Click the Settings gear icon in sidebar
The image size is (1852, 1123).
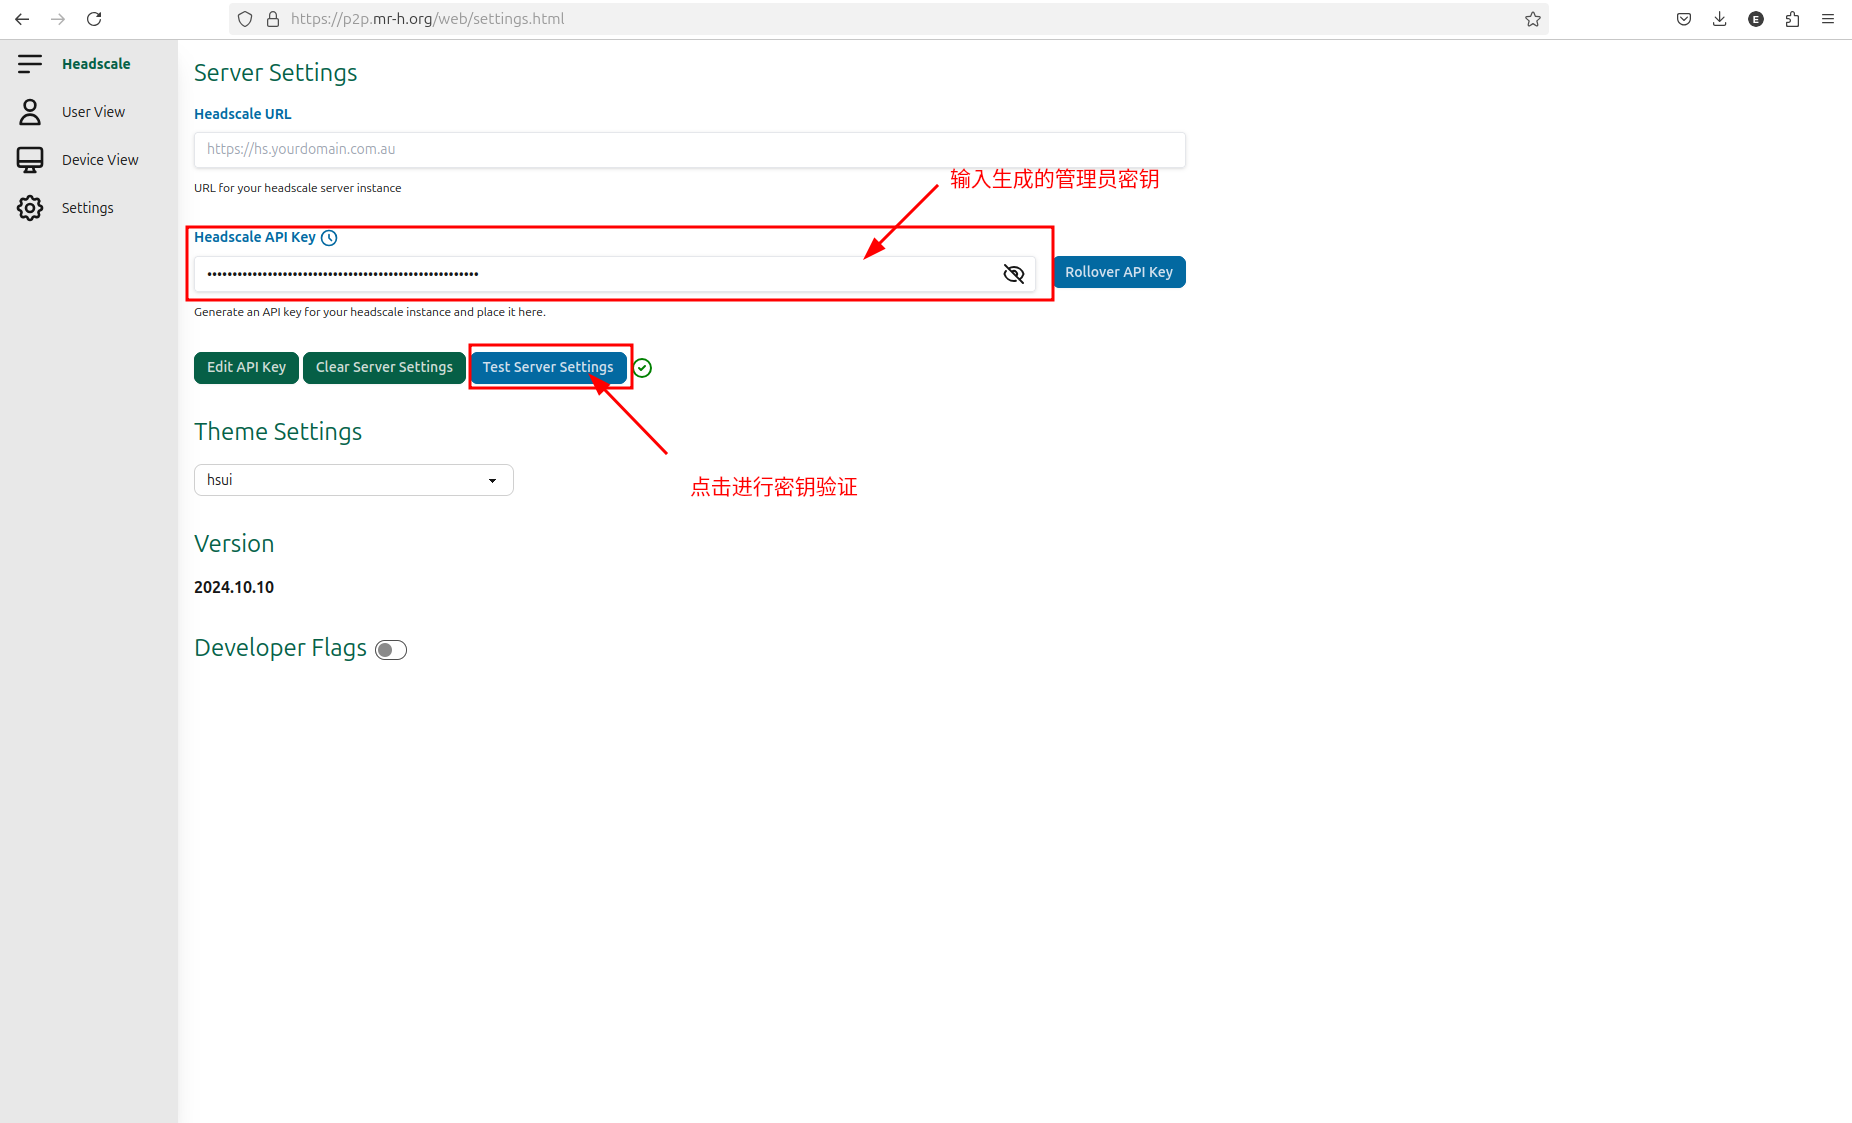click(30, 207)
